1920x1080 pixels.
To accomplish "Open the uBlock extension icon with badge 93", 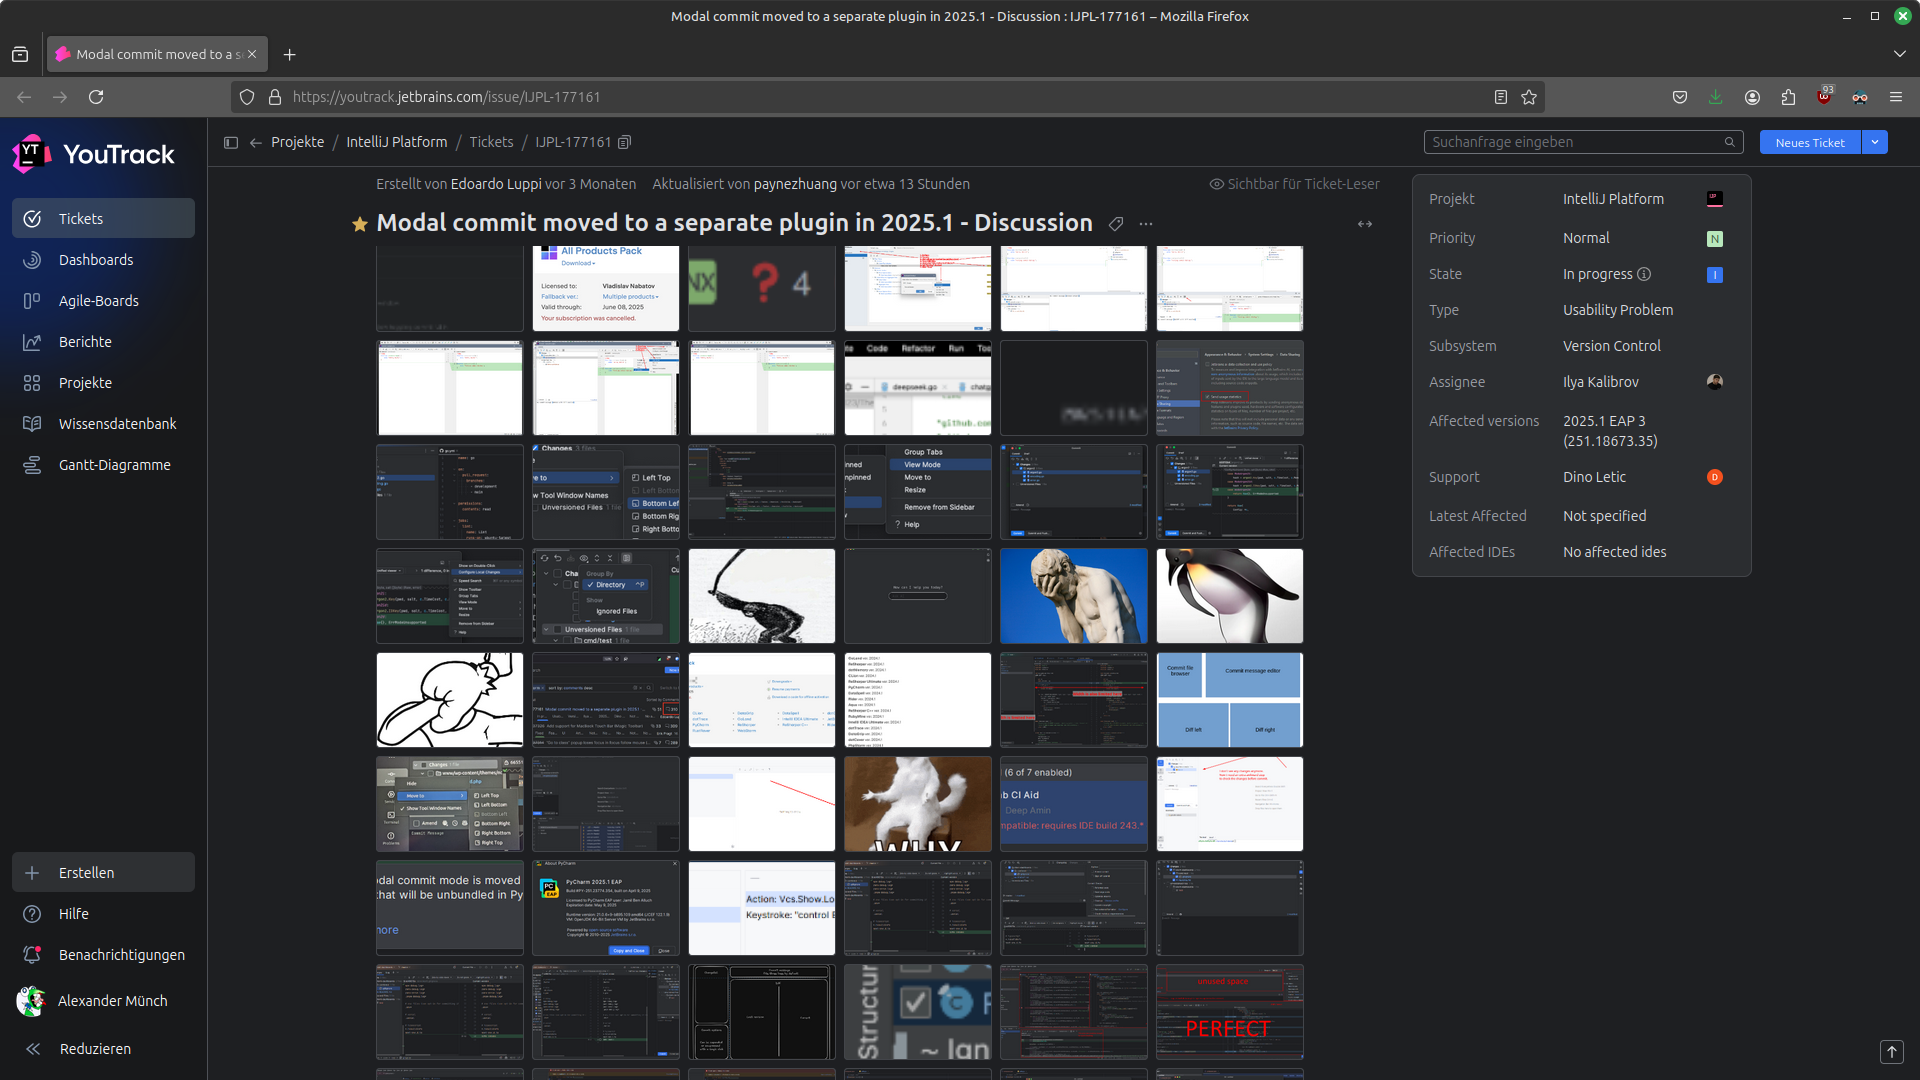I will pos(1825,96).
